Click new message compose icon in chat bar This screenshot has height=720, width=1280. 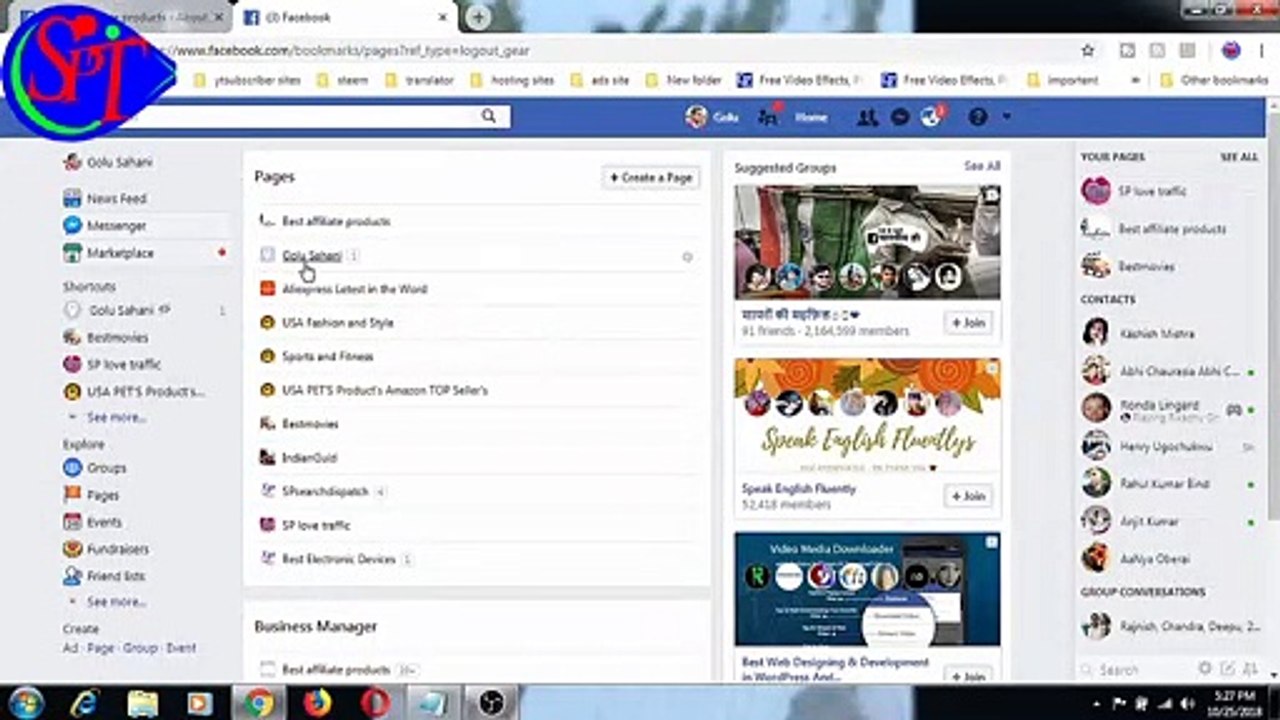pyautogui.click(x=1227, y=668)
